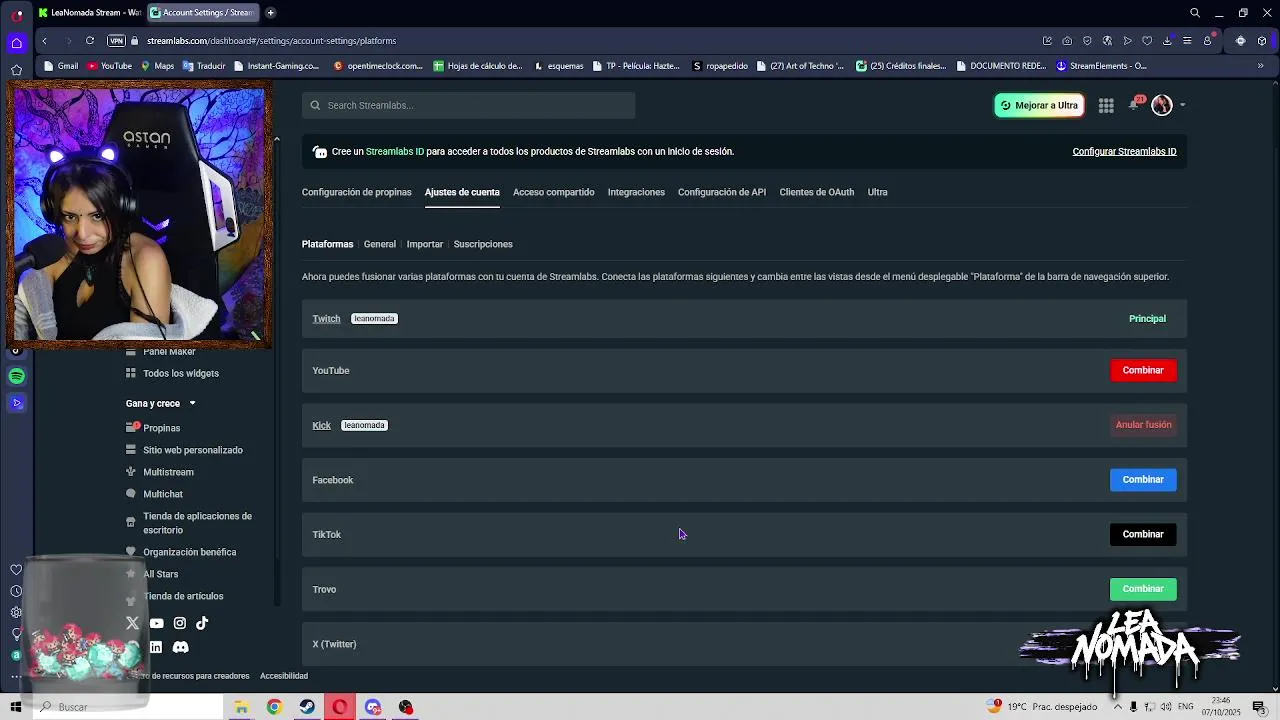Reload the page with the refresh icon
This screenshot has height=720, width=1280.
point(90,41)
